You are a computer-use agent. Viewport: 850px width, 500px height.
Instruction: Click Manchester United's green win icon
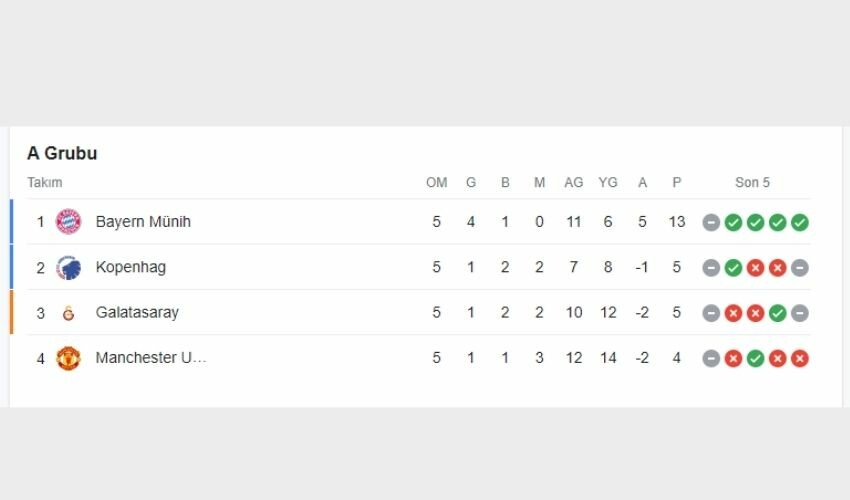(x=755, y=358)
